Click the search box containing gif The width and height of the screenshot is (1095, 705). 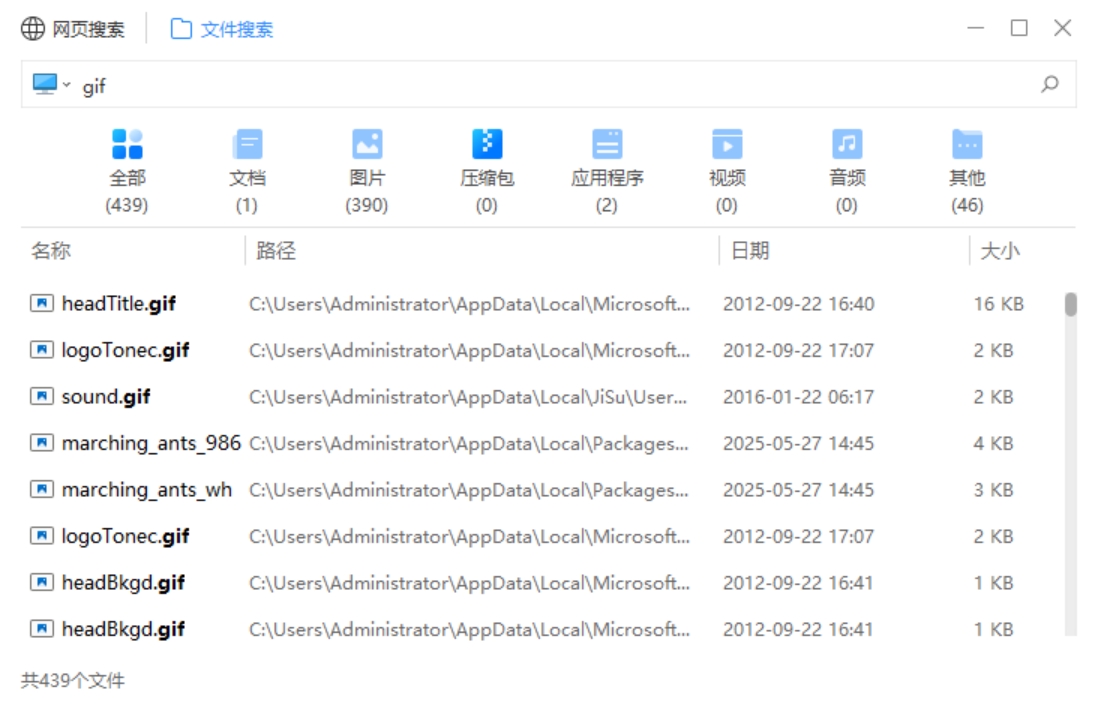coord(548,84)
